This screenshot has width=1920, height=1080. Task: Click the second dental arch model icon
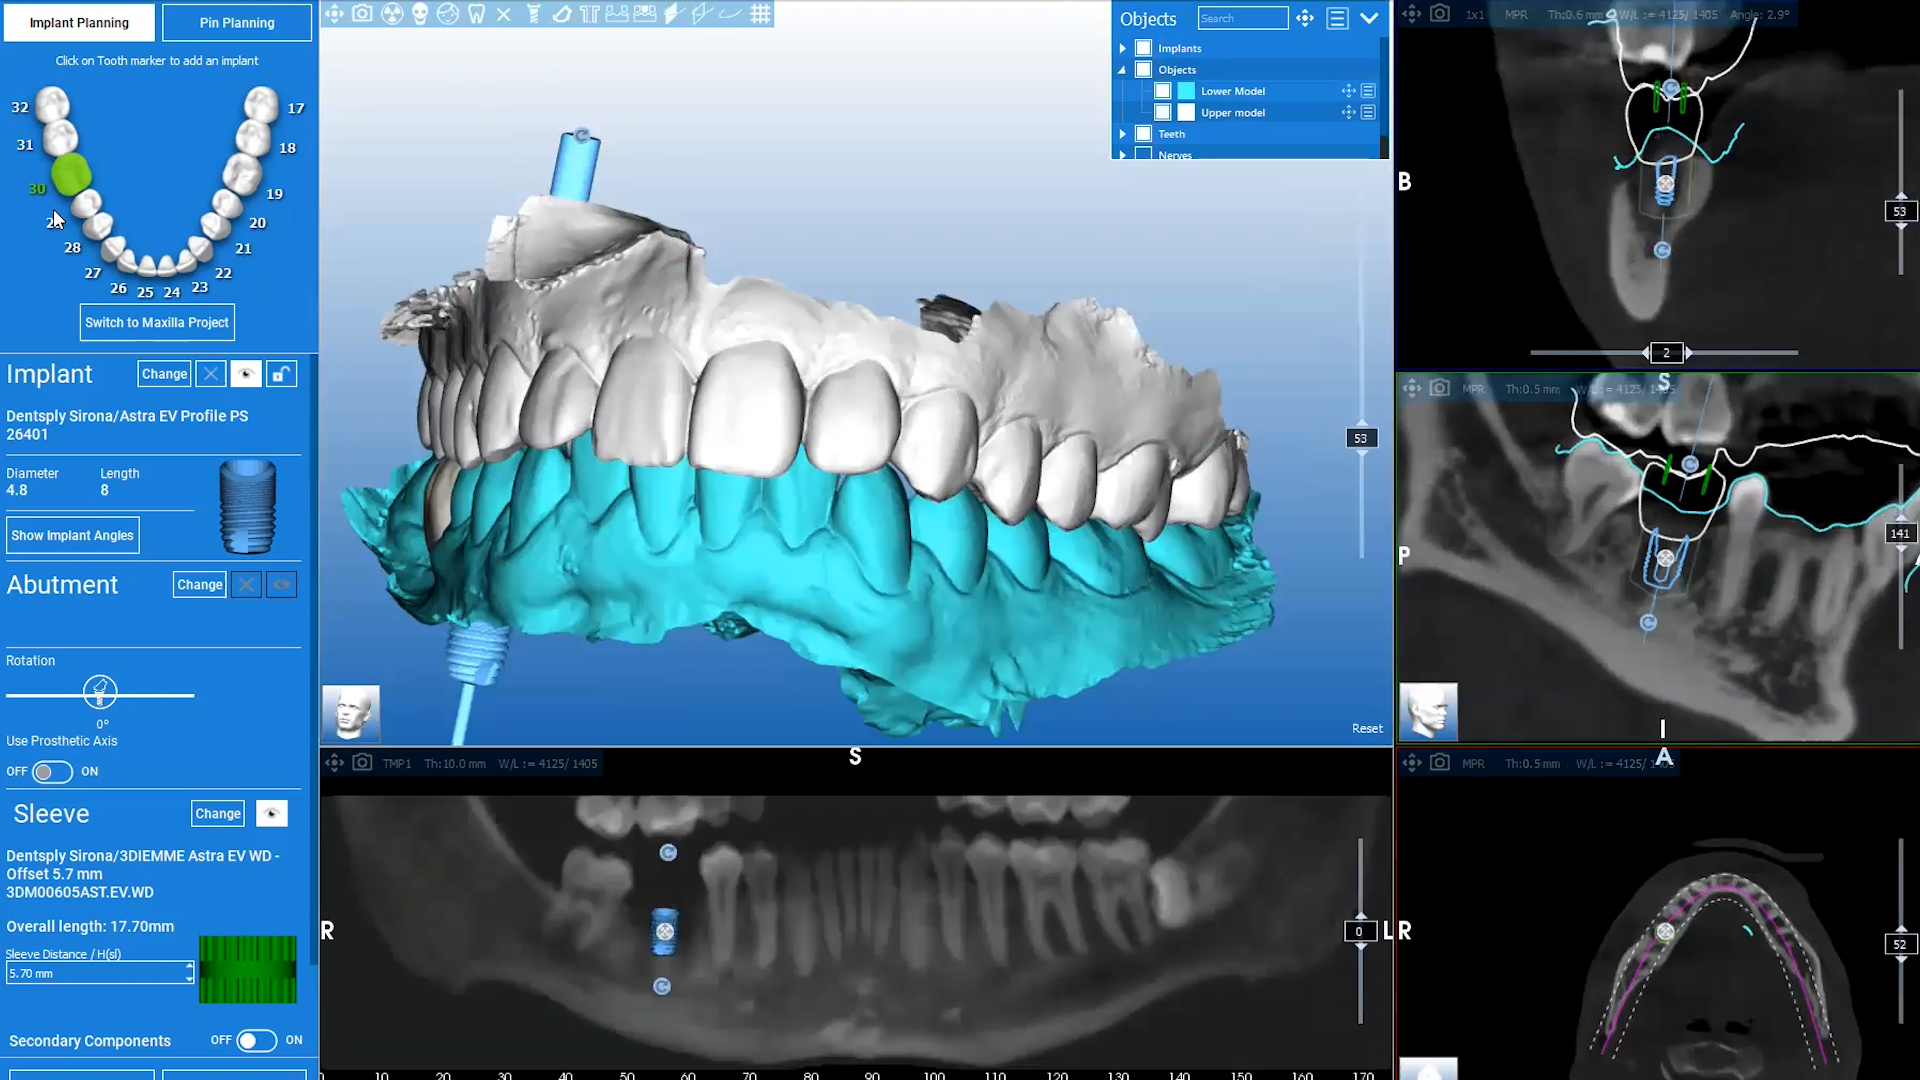645,14
